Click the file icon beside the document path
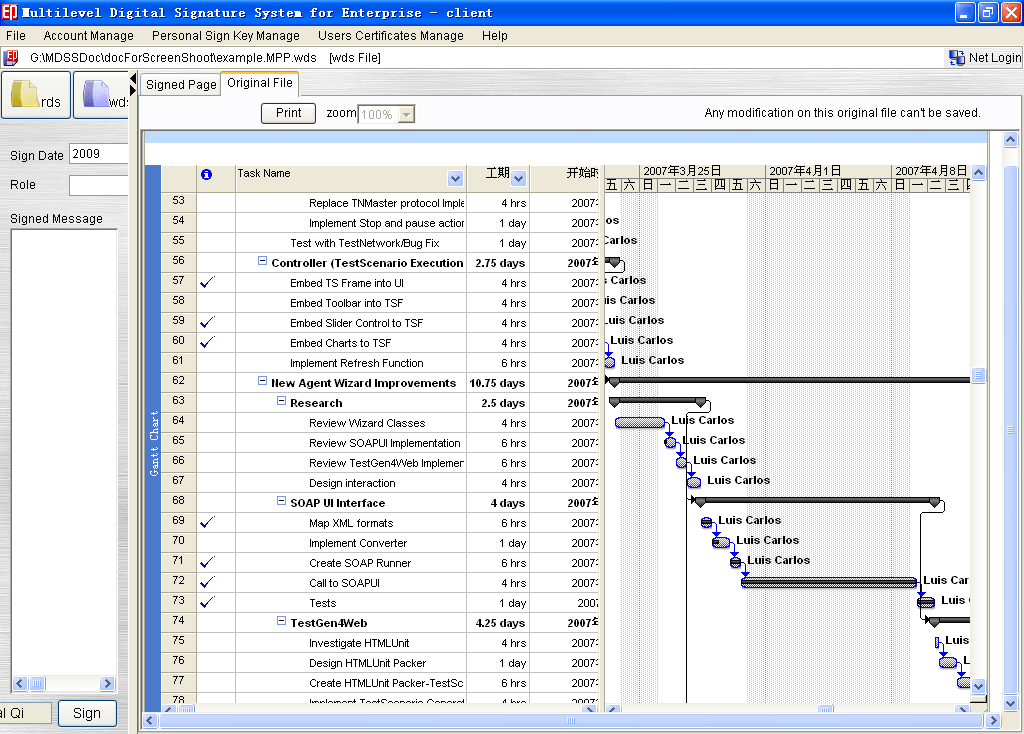The height and width of the screenshot is (734, 1024). [x=11, y=58]
